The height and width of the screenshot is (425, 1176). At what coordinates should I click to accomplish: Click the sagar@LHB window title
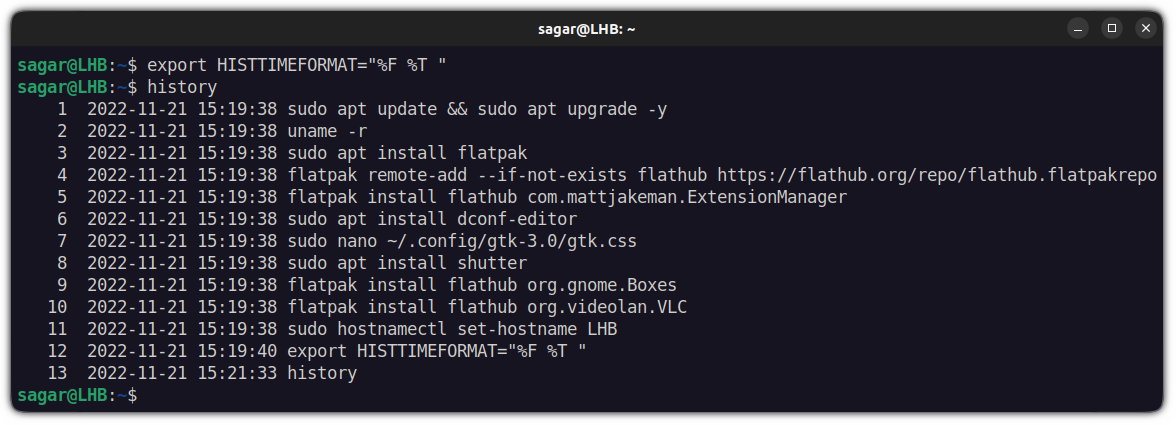click(x=587, y=29)
